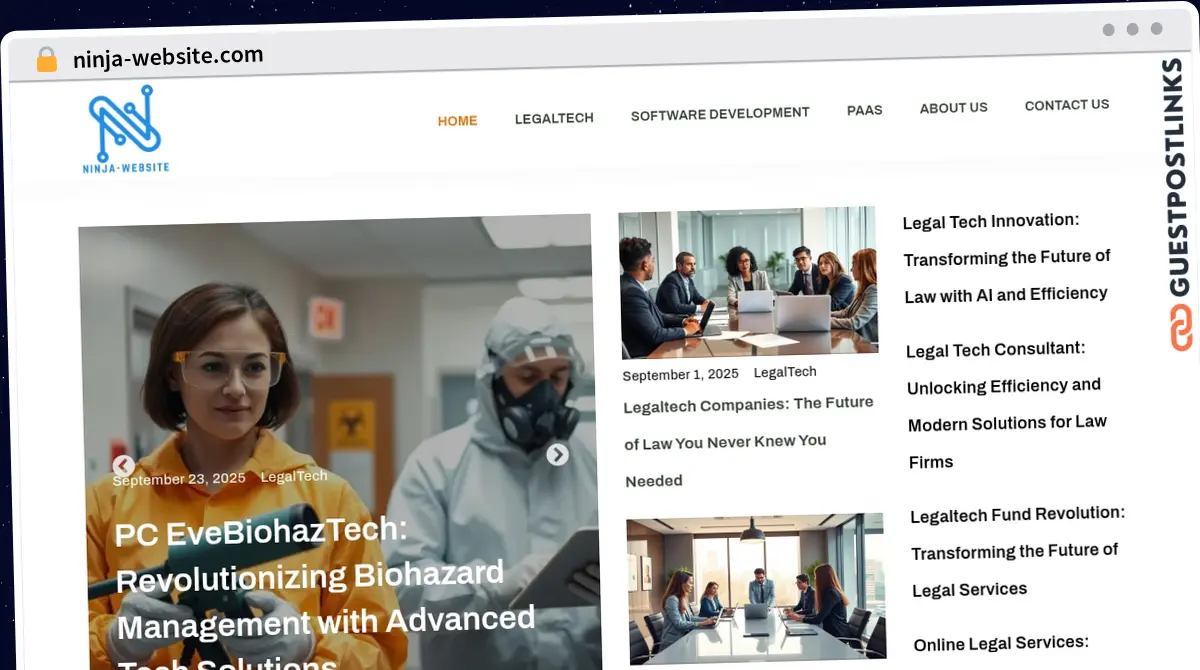Go to next slide arrow
The width and height of the screenshot is (1200, 670).
tap(557, 454)
